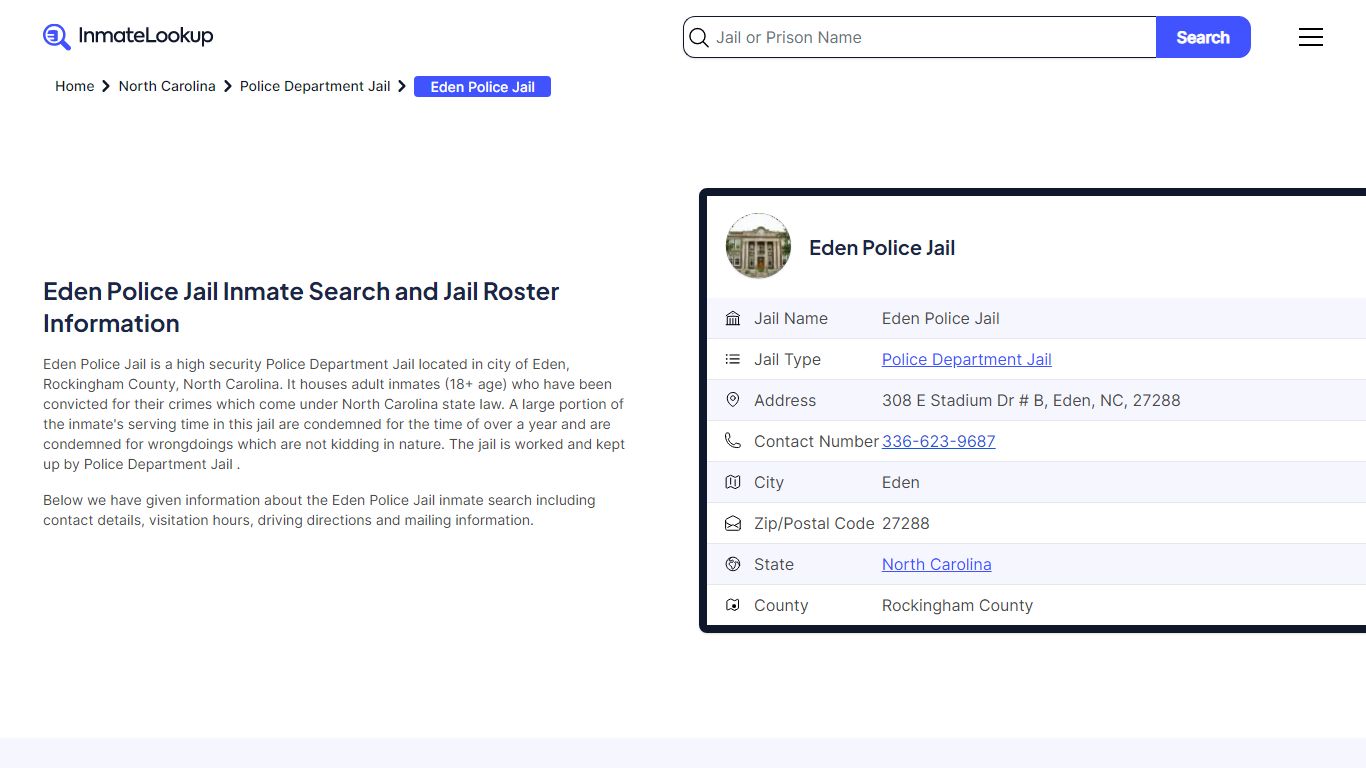Click the map icon beside City
1366x768 pixels.
[x=733, y=482]
